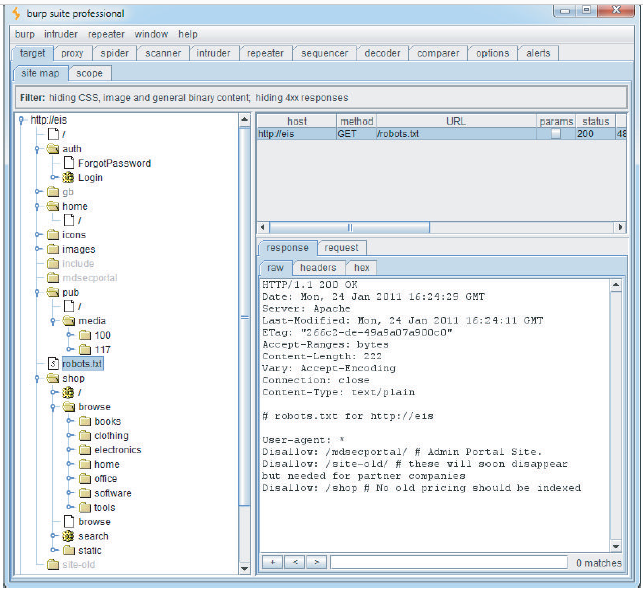The image size is (643, 592).
Task: Click the + search options button
Action: [273, 562]
